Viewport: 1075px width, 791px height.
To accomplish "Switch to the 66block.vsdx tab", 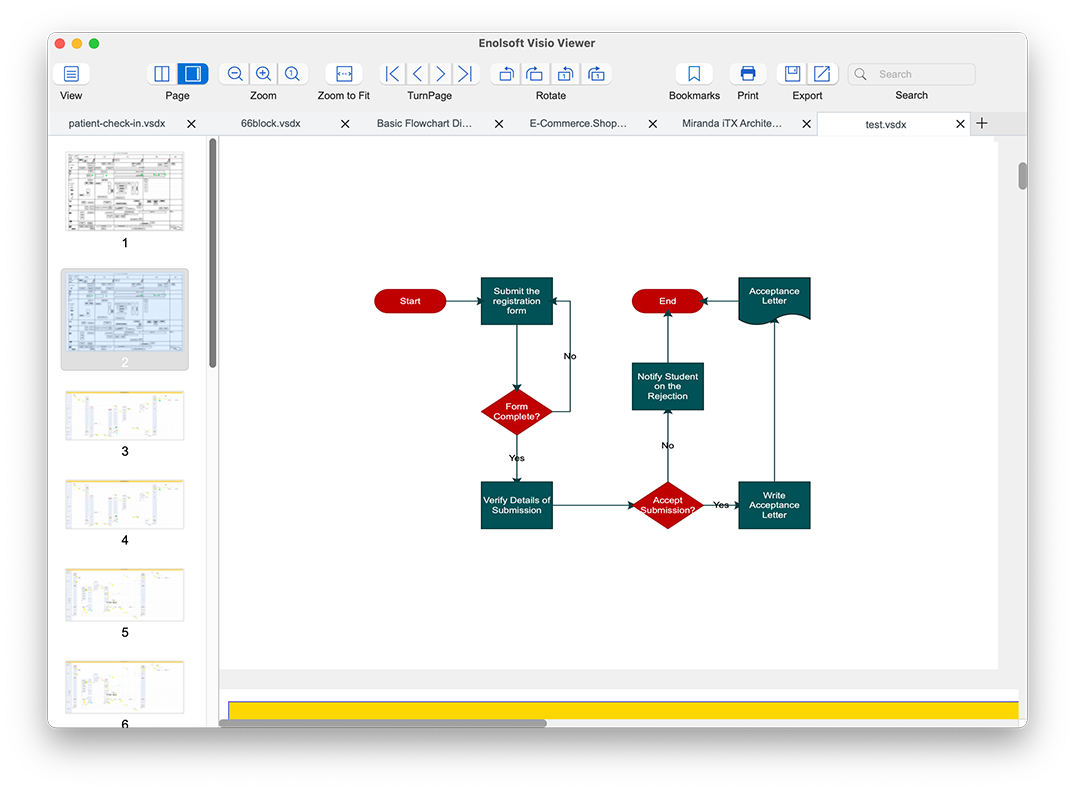I will [x=270, y=124].
